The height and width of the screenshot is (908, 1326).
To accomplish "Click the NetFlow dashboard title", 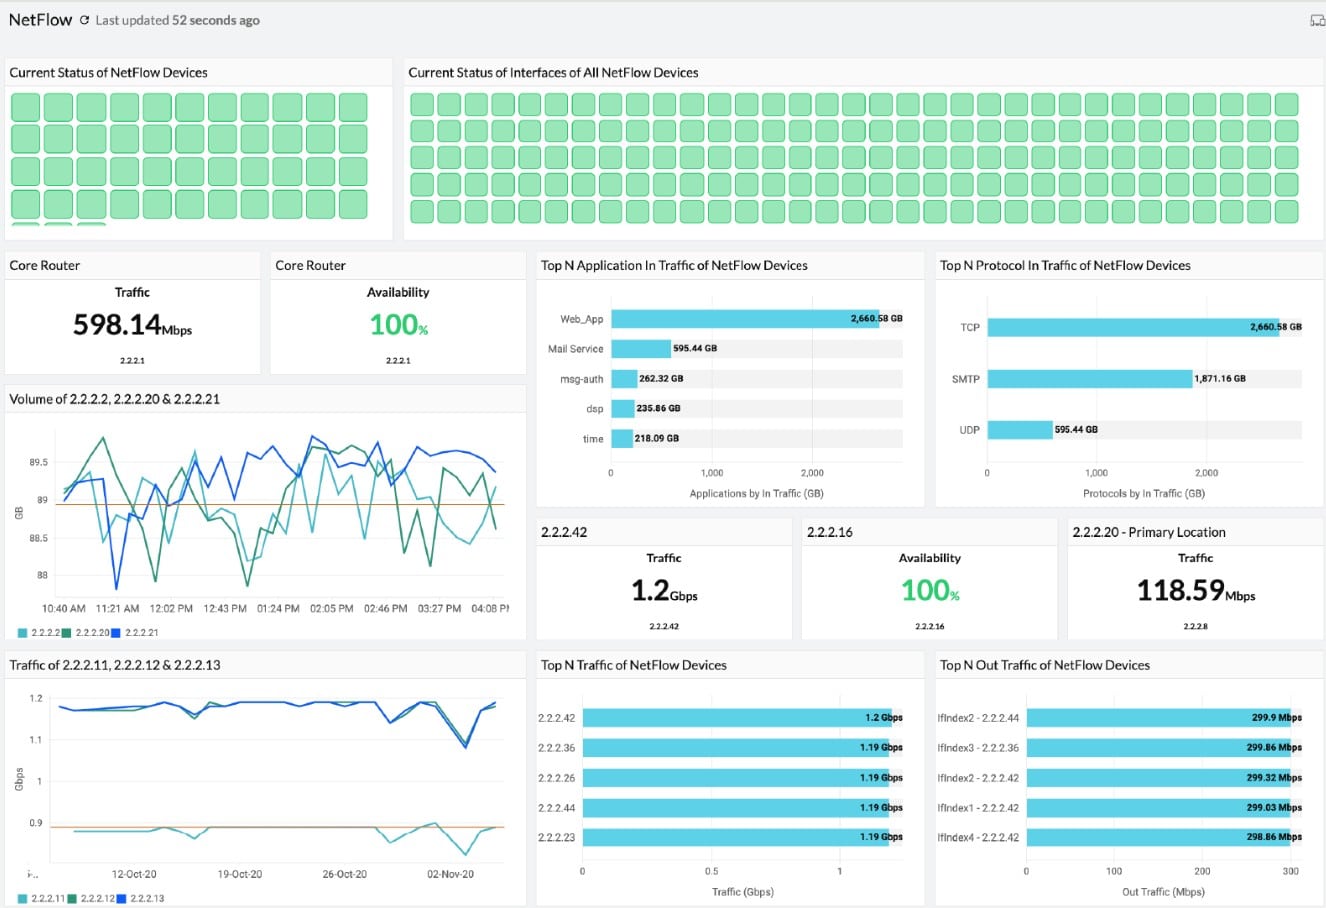I will (x=40, y=20).
